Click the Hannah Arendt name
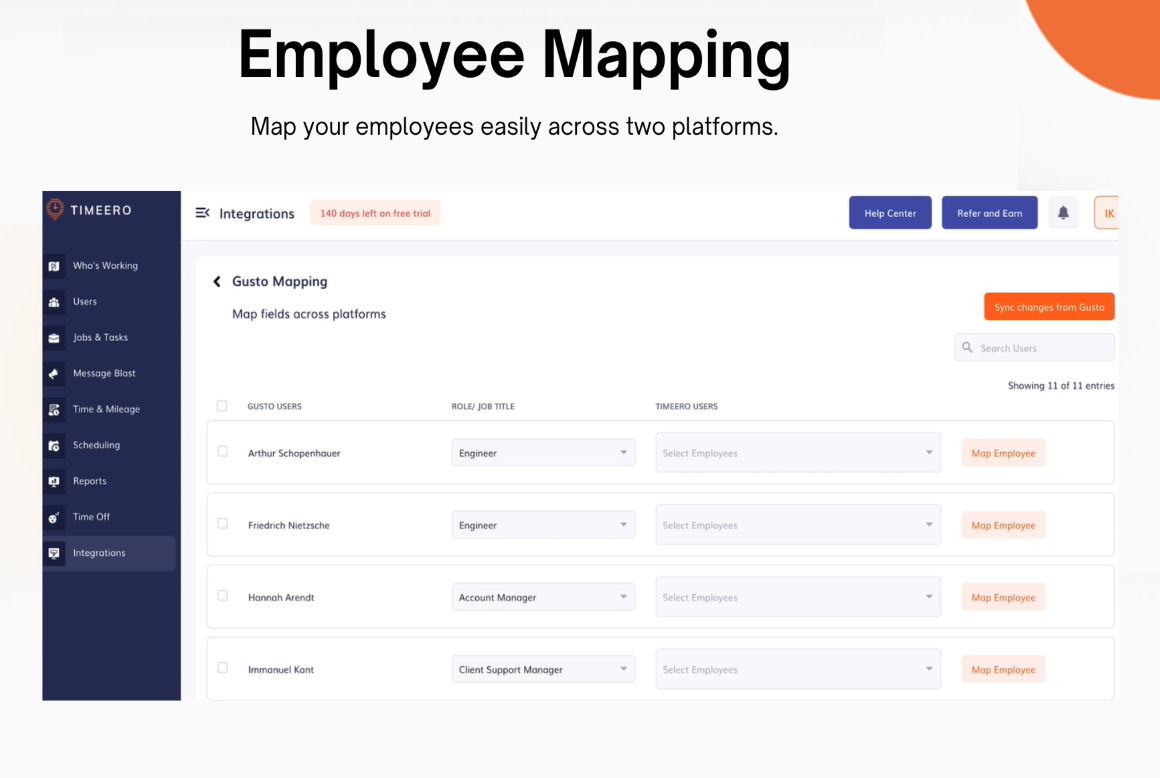This screenshot has height=778, width=1160. pyautogui.click(x=280, y=598)
